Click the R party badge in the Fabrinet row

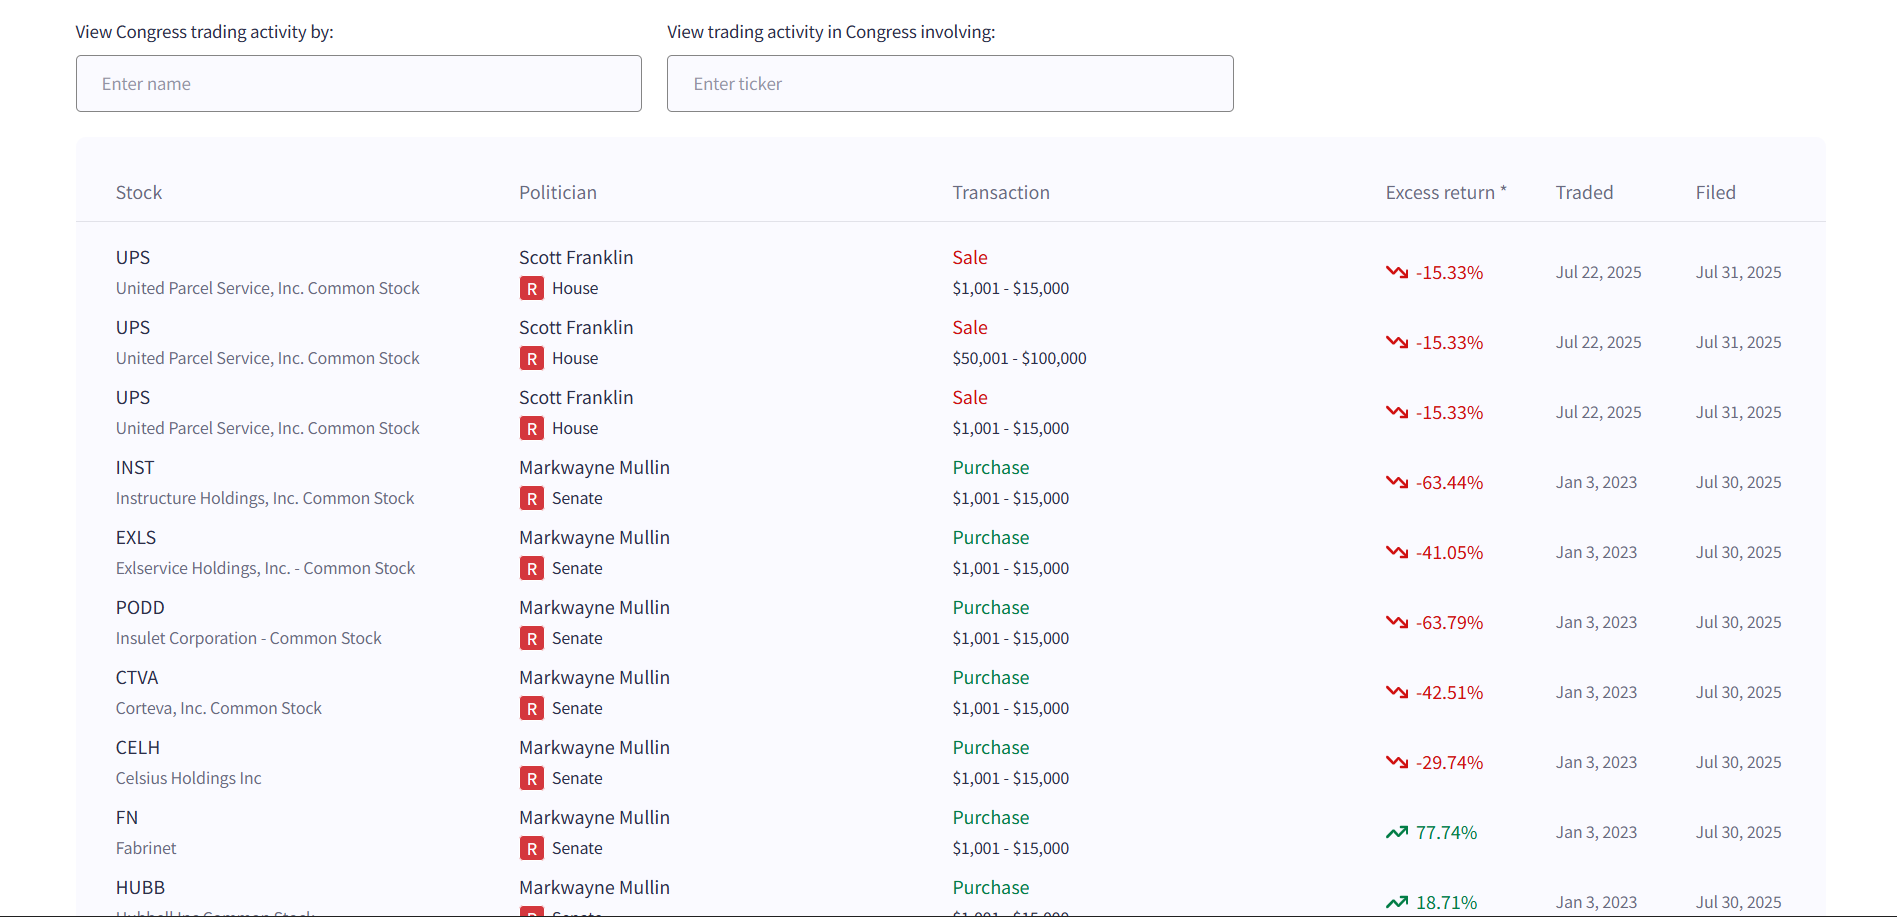[x=531, y=849]
